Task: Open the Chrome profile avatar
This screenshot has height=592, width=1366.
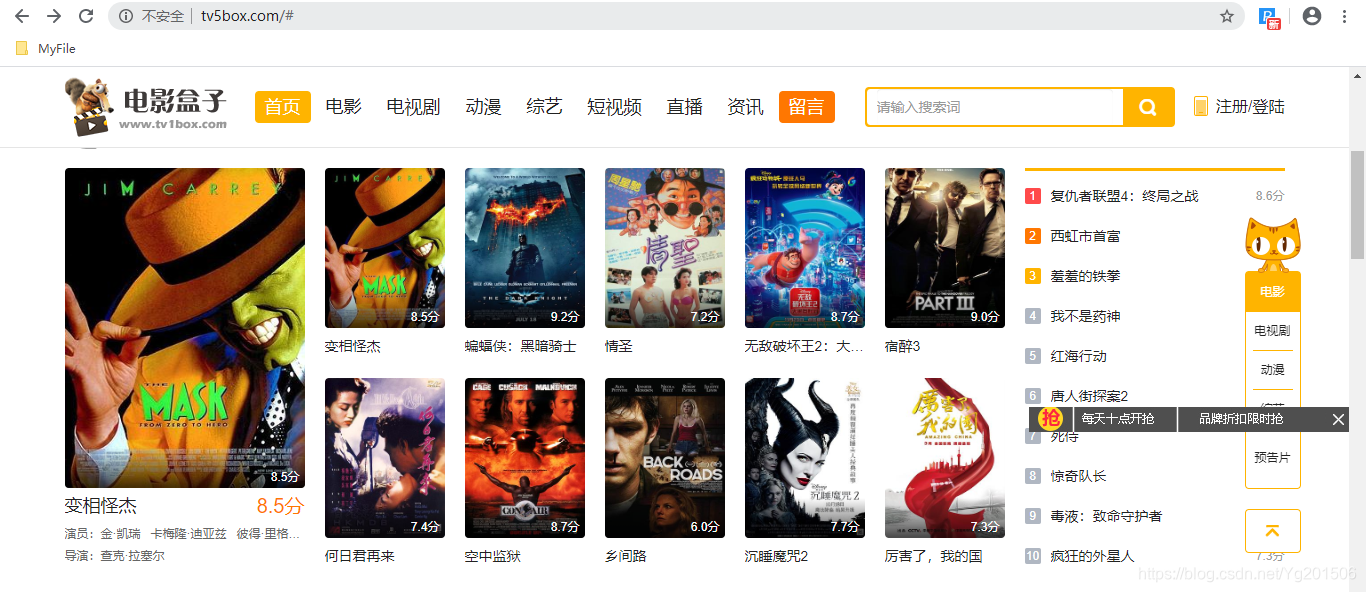Action: point(1312,16)
